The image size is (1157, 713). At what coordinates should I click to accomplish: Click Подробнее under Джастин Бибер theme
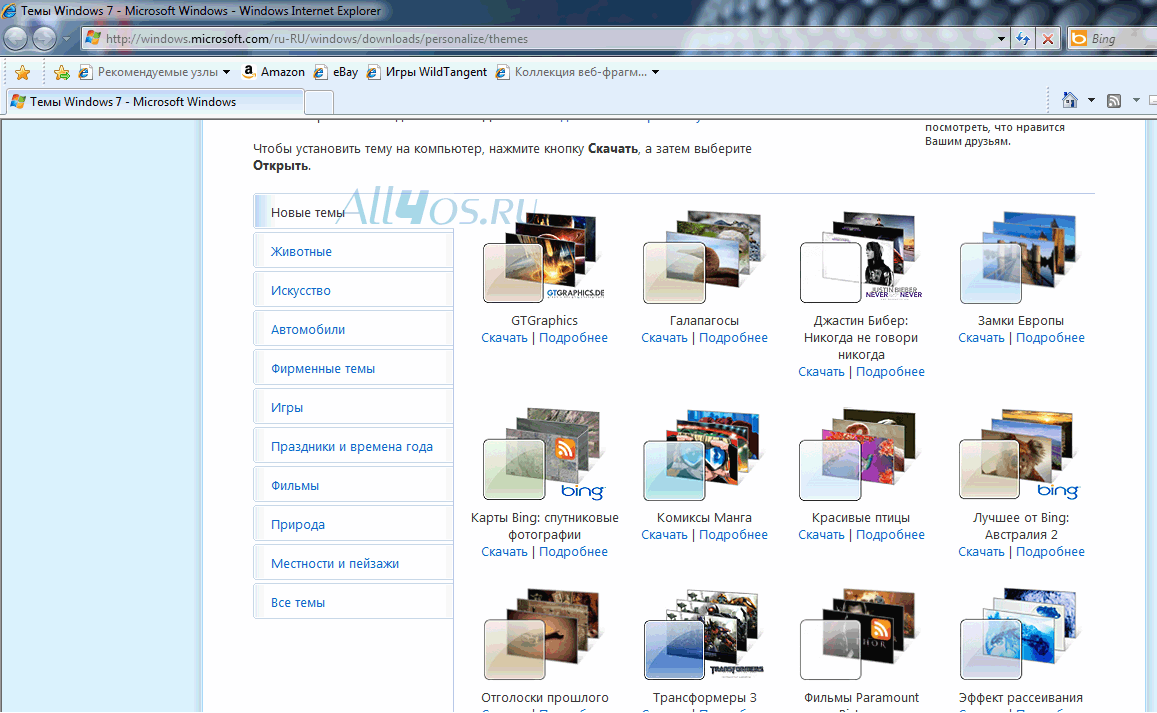[x=891, y=372]
